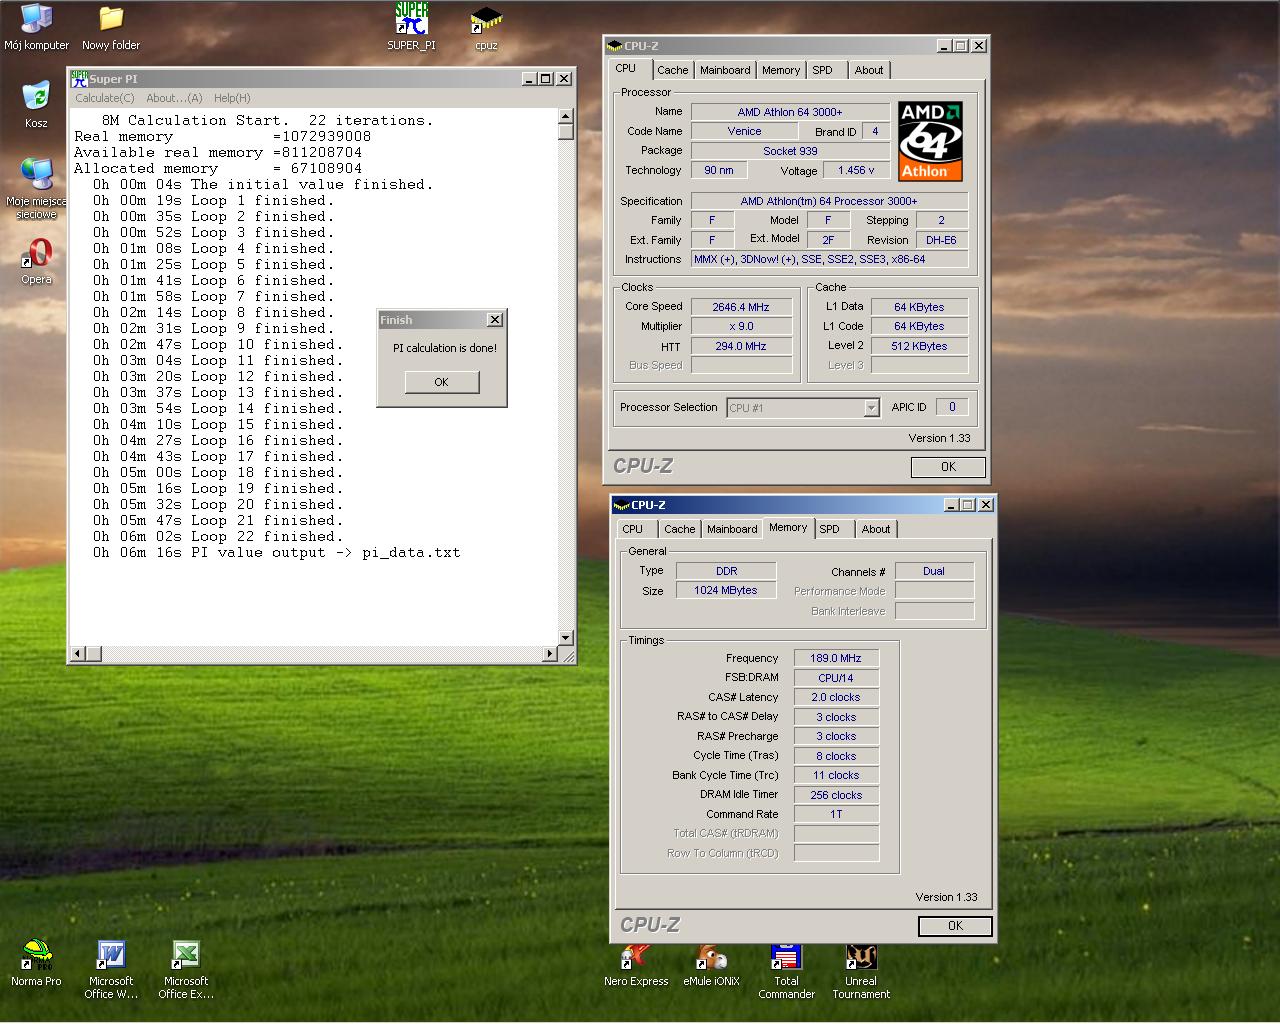Open Norma Pro desktop icon
Screen dimensions: 1280x1024
[36, 963]
